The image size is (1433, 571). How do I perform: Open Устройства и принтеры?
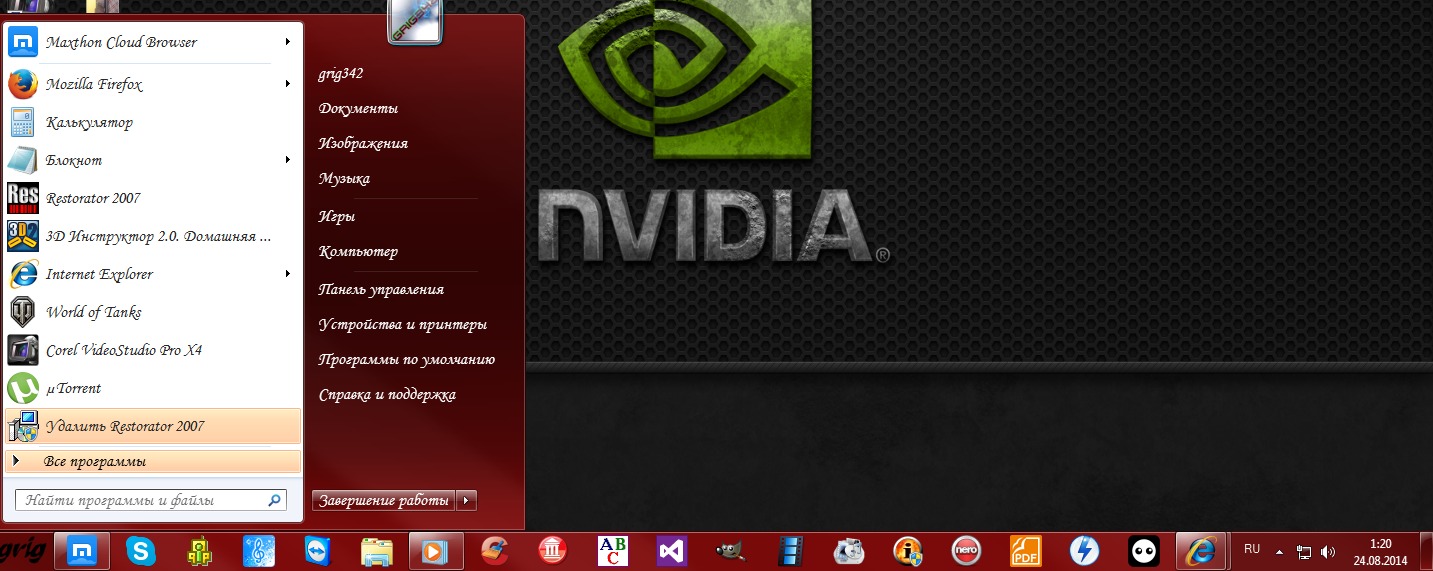coord(403,325)
